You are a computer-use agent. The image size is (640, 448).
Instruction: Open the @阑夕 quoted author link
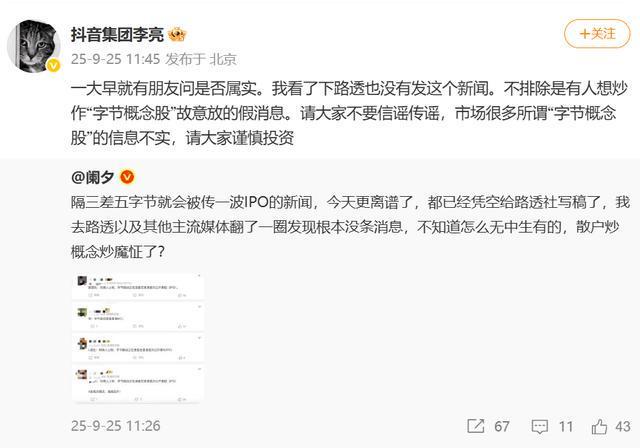click(x=92, y=177)
